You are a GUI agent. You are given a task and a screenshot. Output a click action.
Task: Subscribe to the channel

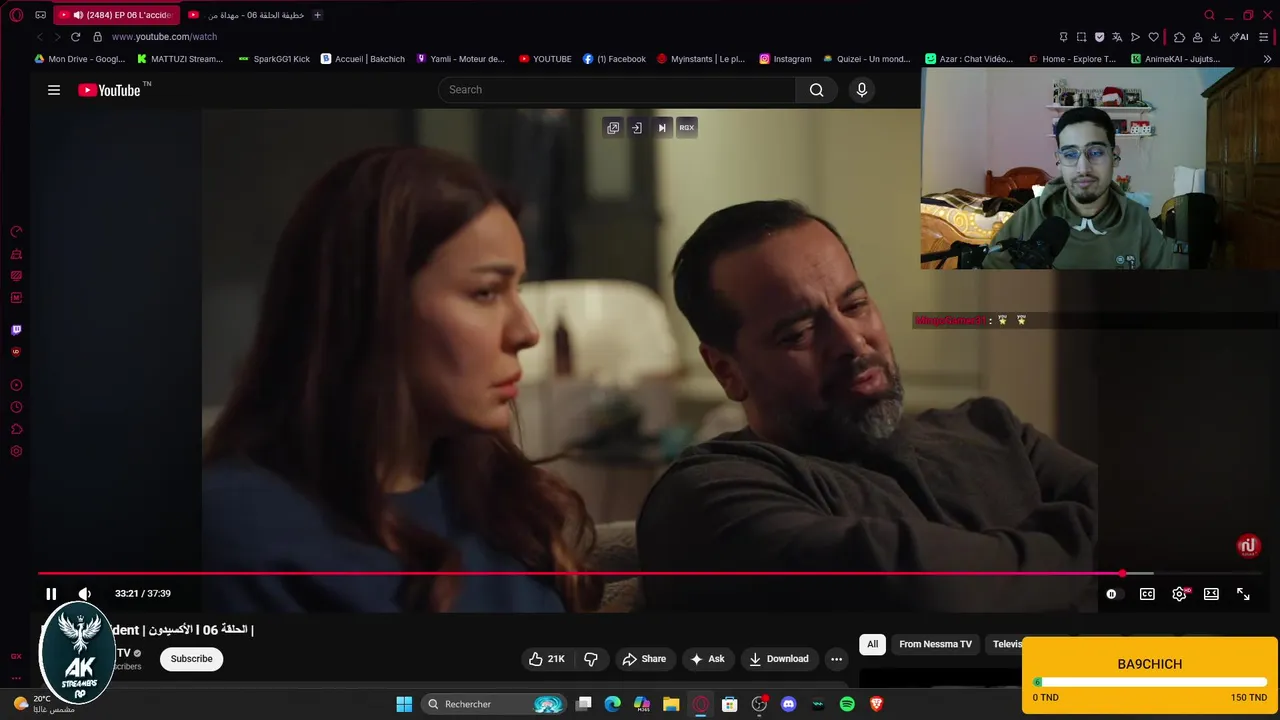[191, 659]
